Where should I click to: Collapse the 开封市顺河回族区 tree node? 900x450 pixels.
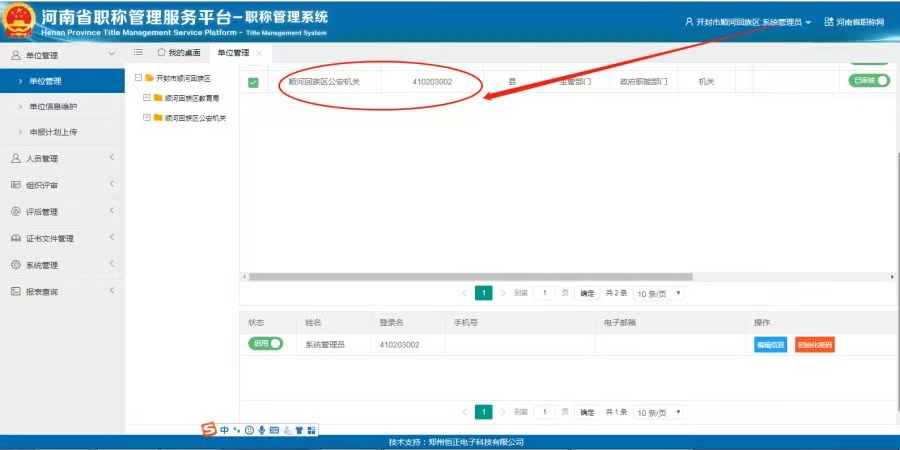click(x=138, y=77)
